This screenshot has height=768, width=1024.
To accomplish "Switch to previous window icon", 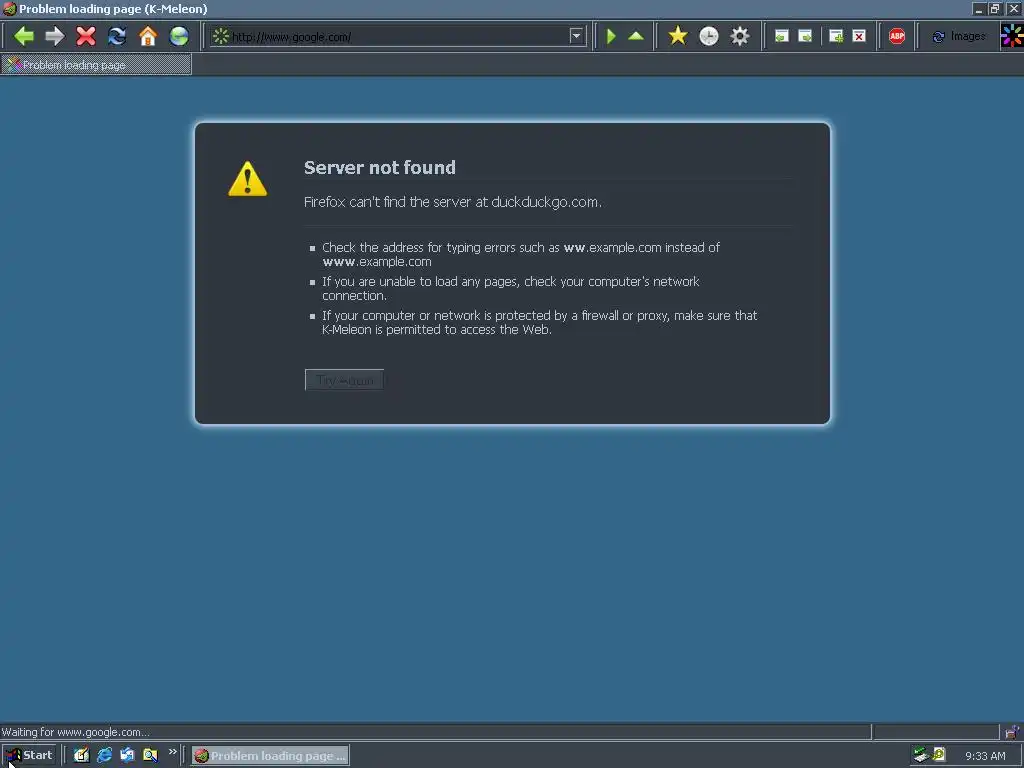I will point(781,36).
